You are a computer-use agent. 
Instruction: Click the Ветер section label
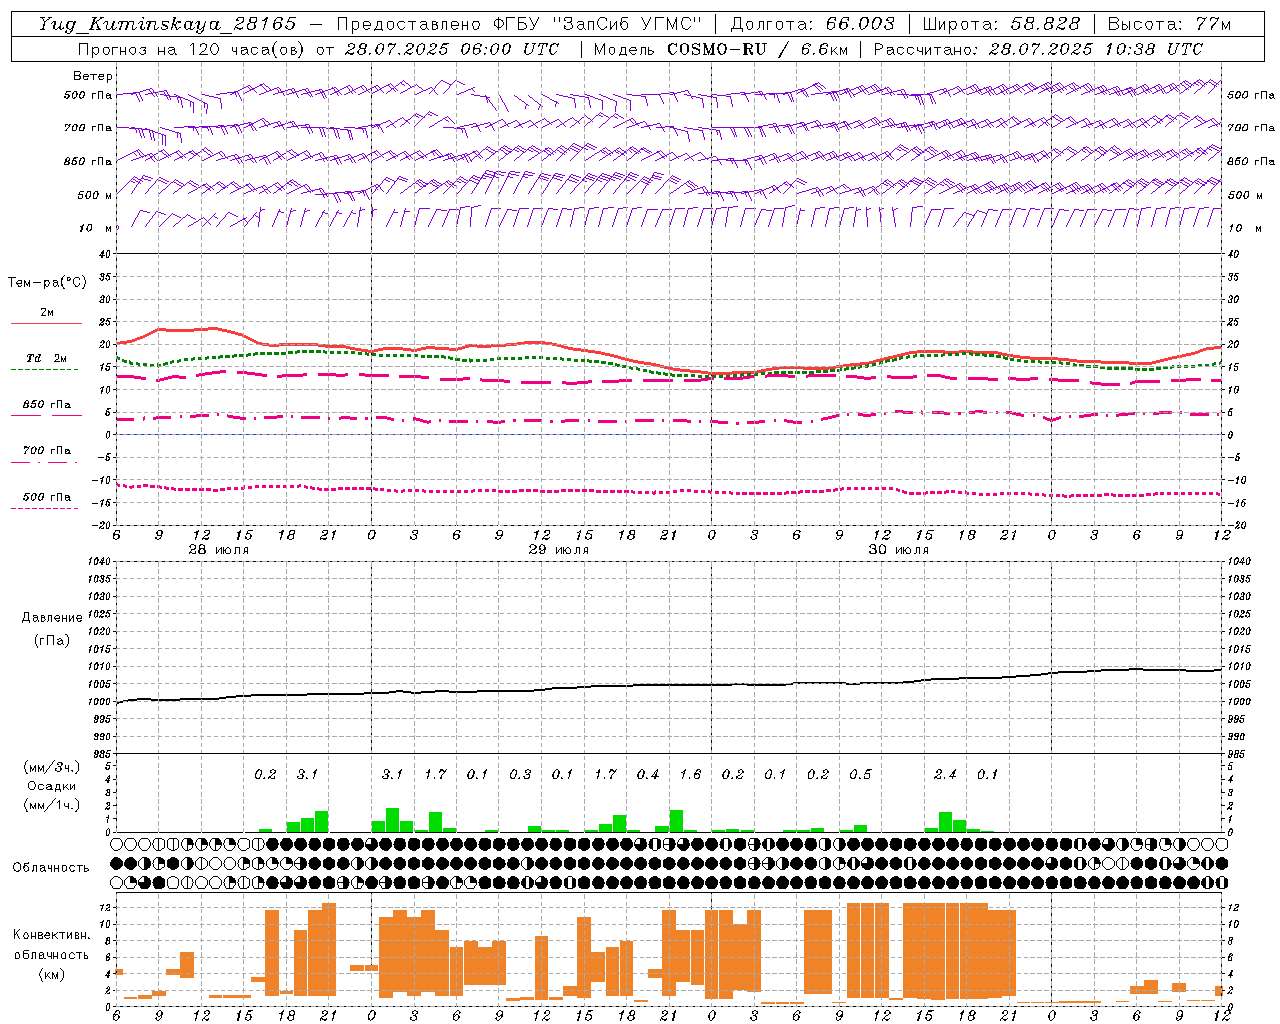(93, 76)
